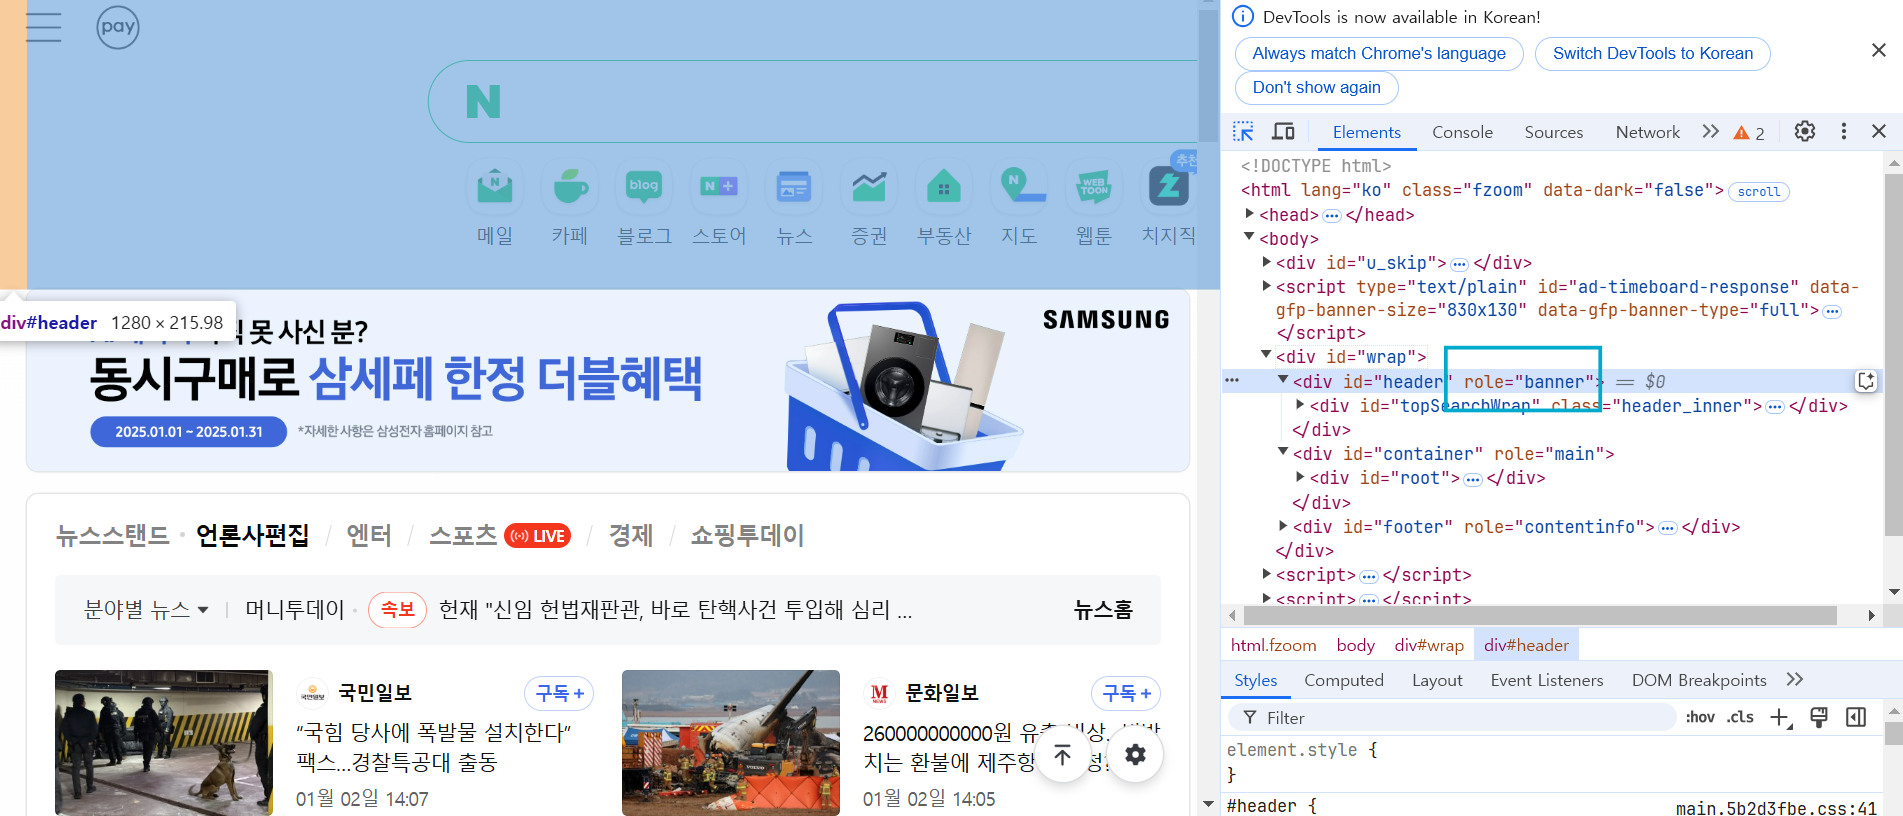Viewport: 1903px width, 816px height.
Task: Select the 스포츠 LIVE tab
Action: coord(500,535)
